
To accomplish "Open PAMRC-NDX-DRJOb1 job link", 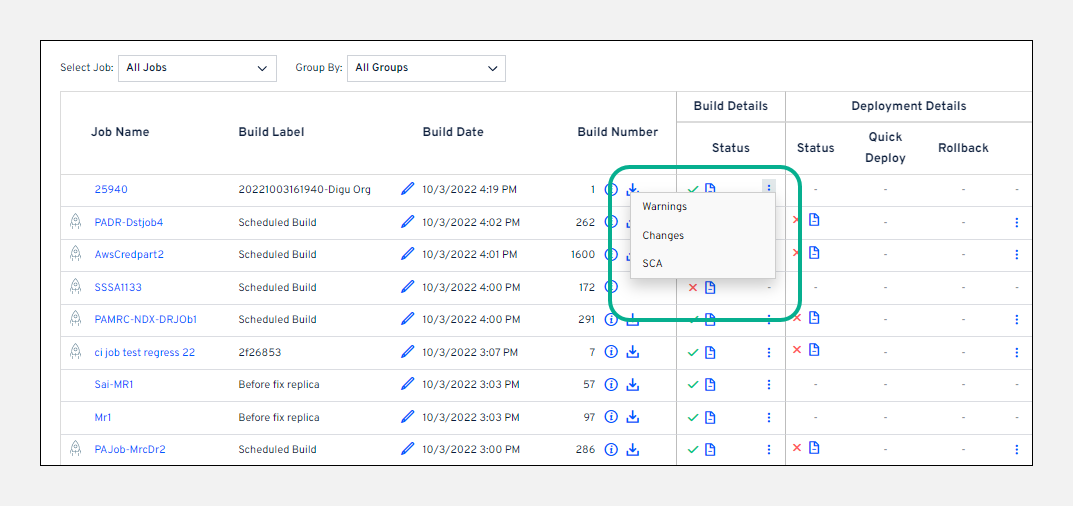I will (146, 320).
